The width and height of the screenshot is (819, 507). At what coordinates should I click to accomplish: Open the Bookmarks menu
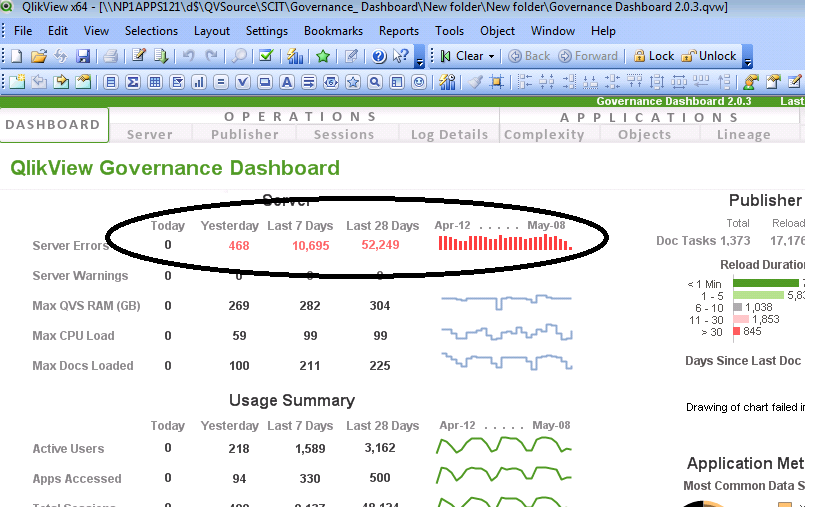point(333,31)
